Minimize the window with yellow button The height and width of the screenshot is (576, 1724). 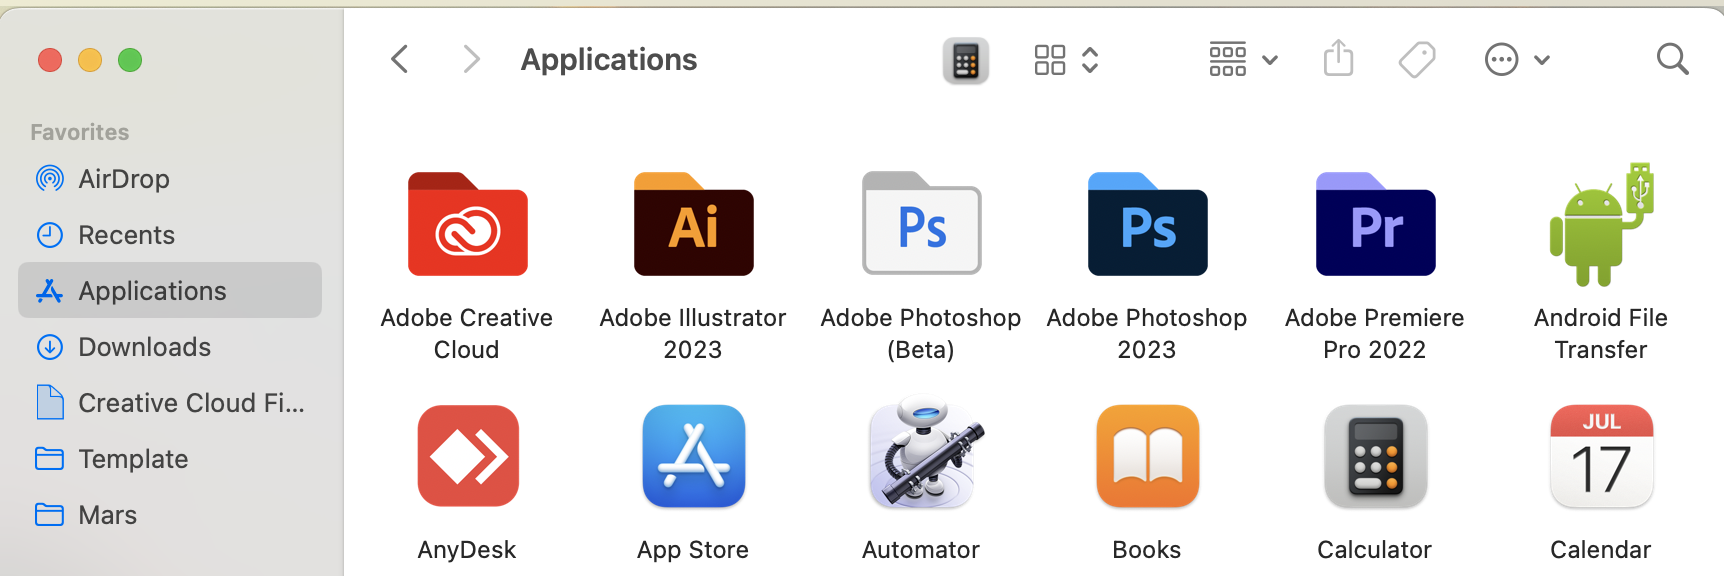tap(90, 60)
